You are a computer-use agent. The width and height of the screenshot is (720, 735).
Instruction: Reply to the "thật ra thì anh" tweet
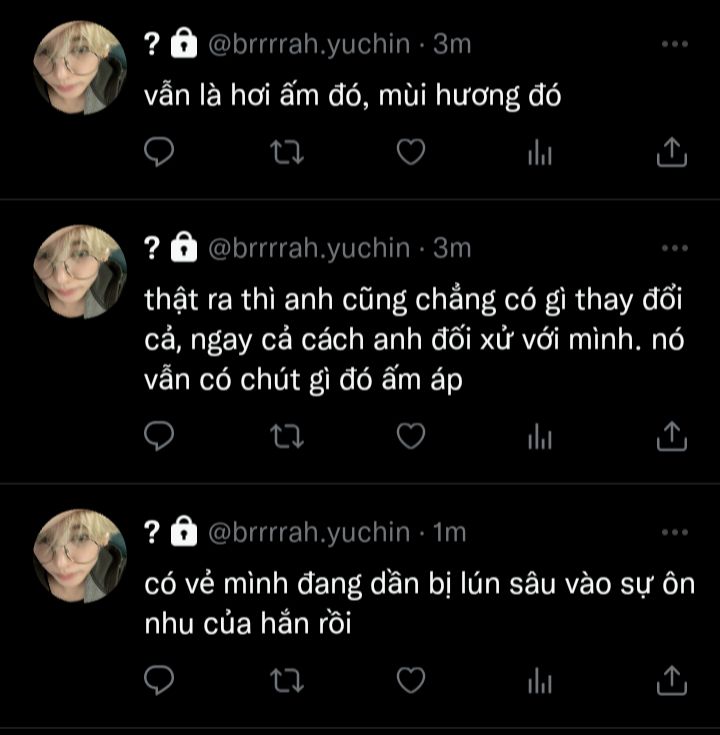(x=159, y=436)
